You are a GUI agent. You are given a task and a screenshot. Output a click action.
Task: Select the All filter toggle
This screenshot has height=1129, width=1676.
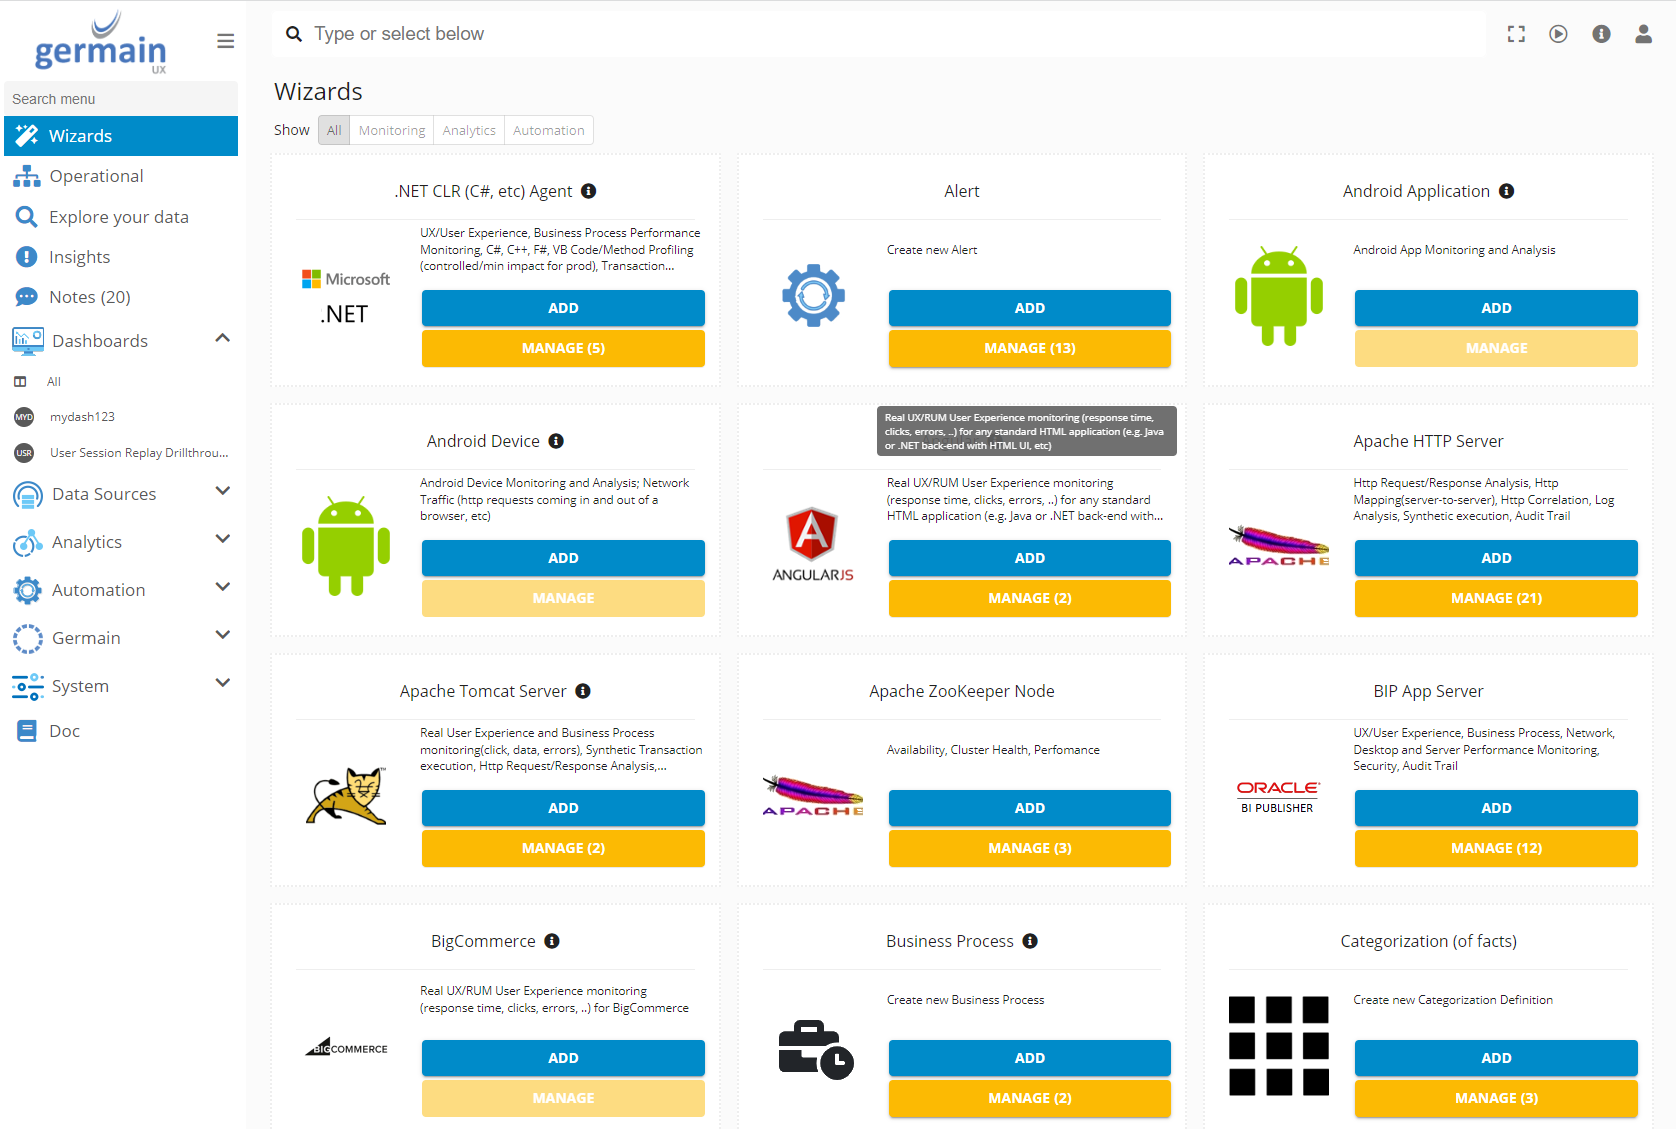(x=334, y=130)
